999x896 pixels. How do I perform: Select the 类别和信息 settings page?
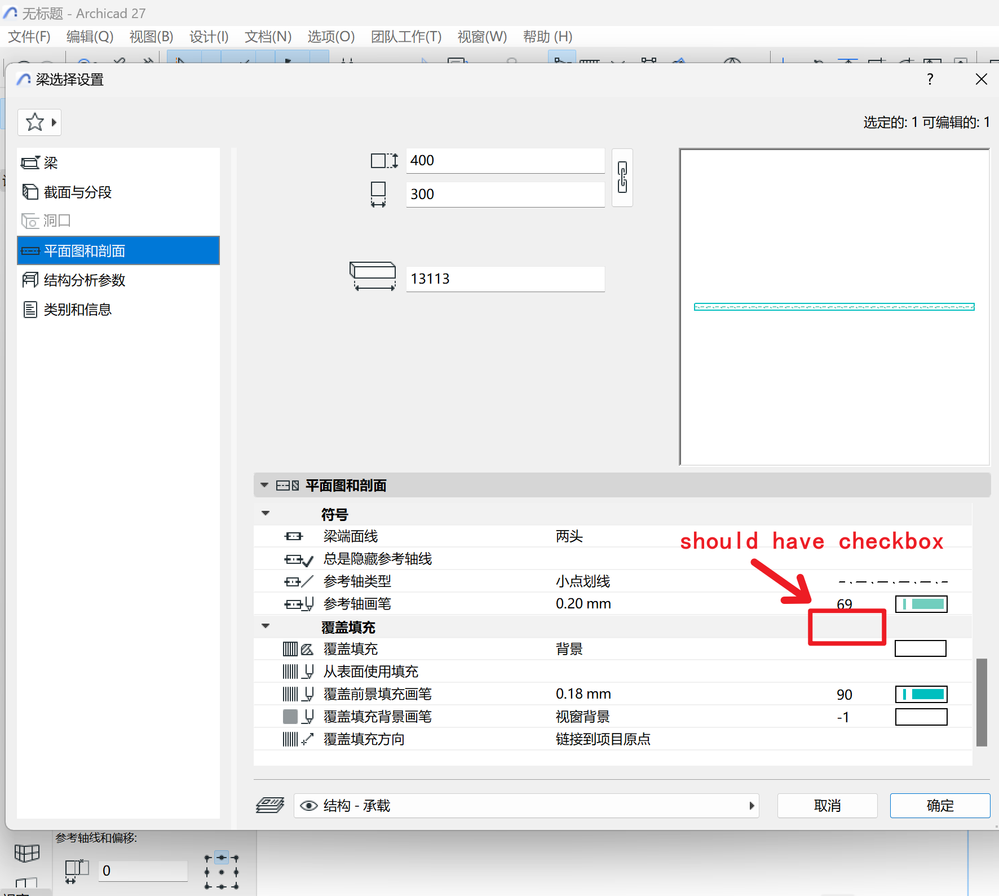pos(119,310)
